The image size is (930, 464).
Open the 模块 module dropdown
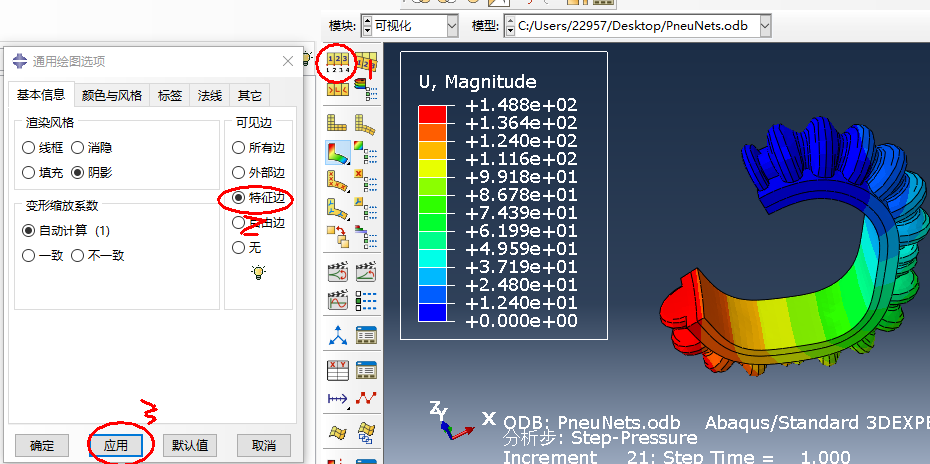[409, 25]
